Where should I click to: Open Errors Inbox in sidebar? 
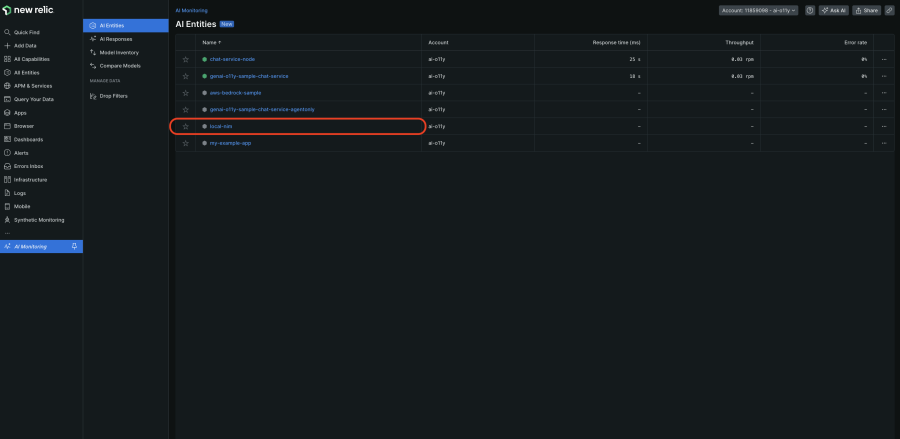[28, 166]
